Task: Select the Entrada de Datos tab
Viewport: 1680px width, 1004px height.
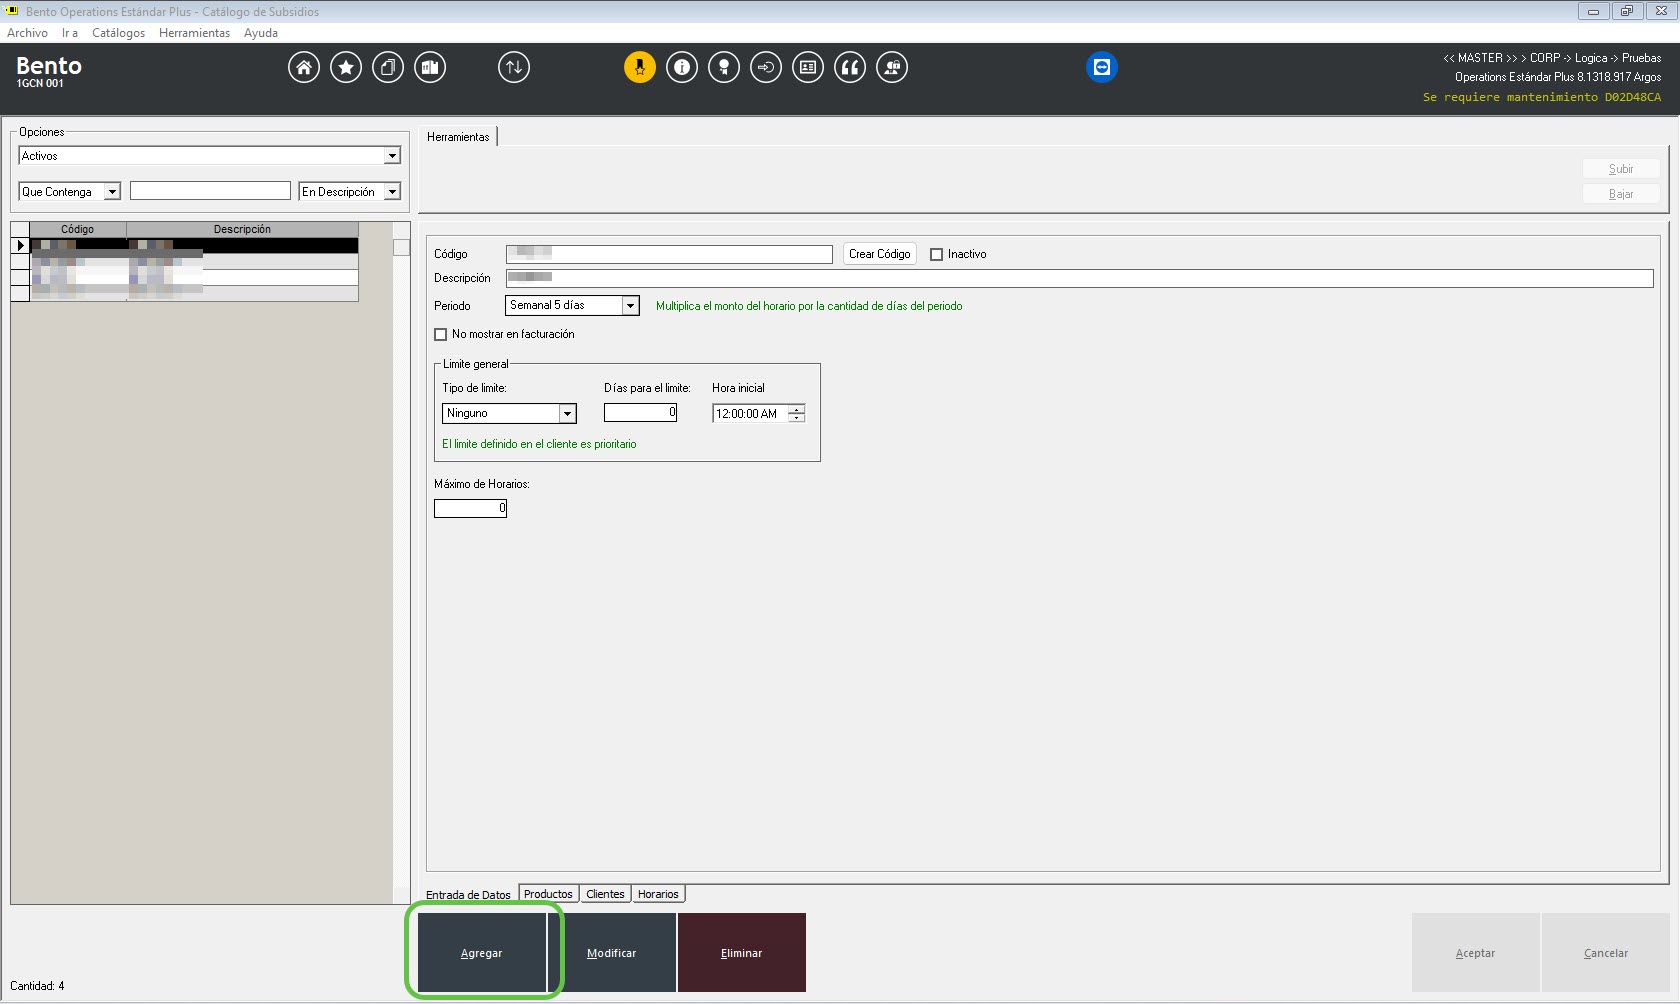Action: pyautogui.click(x=468, y=895)
